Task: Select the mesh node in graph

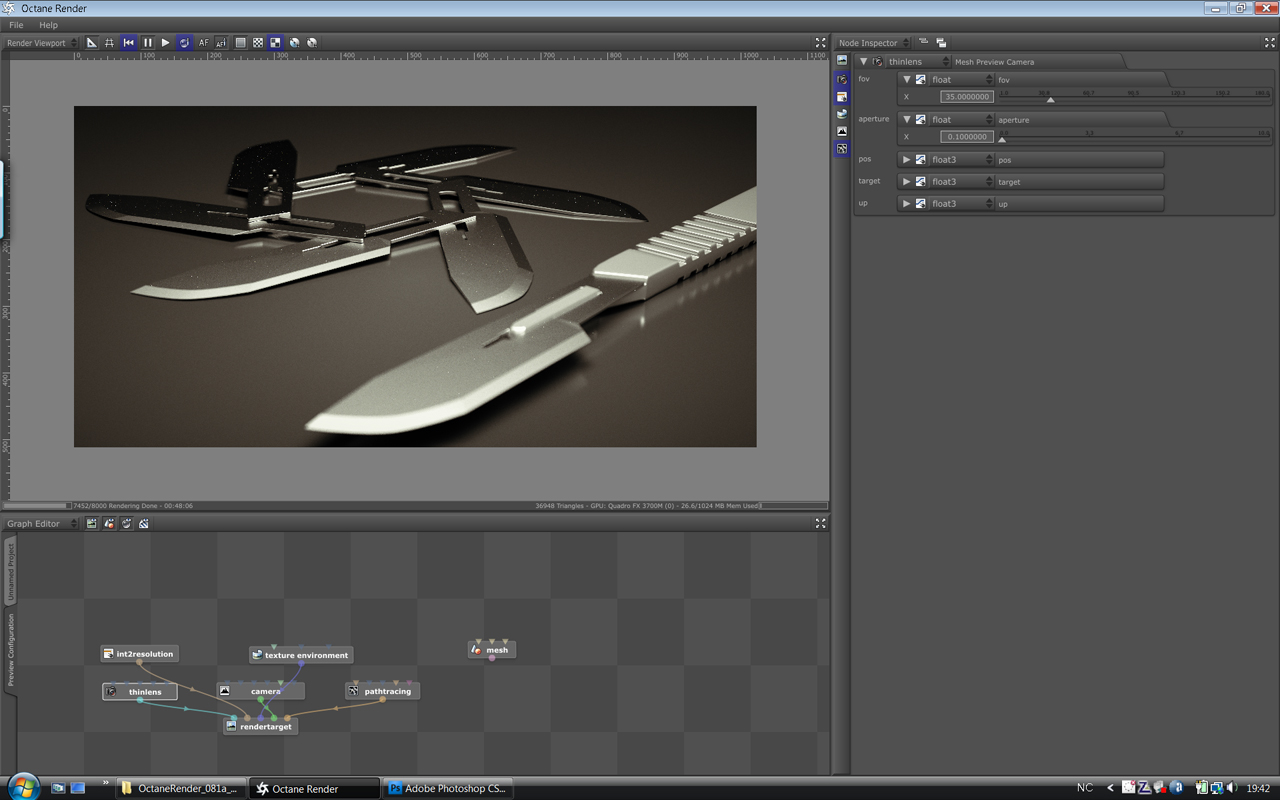Action: (x=492, y=650)
